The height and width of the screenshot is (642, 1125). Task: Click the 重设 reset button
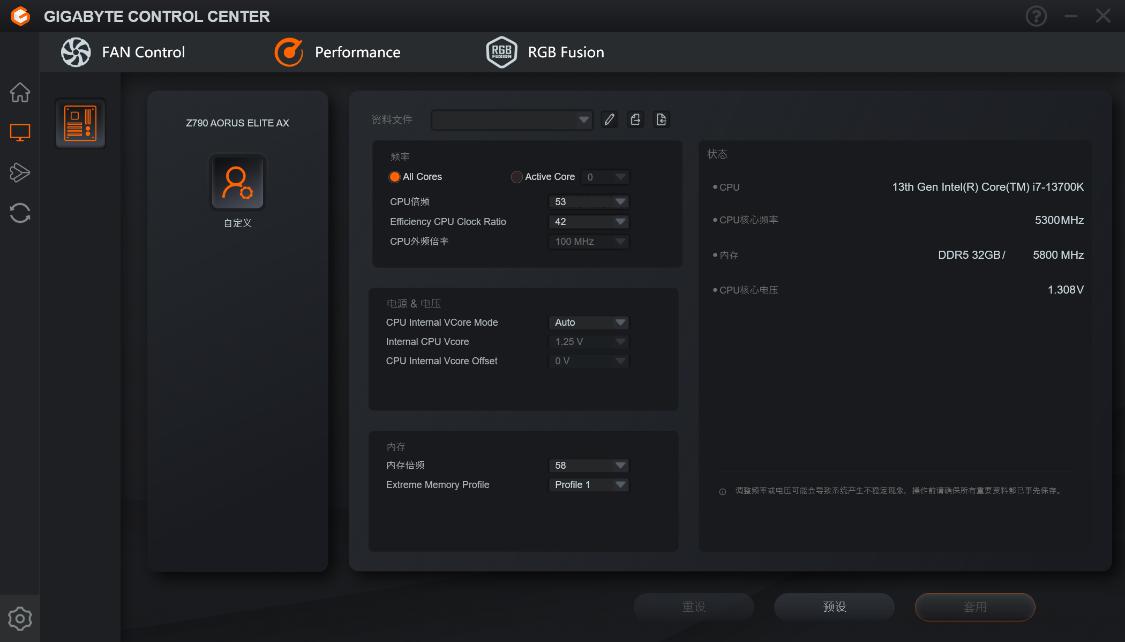pos(693,606)
